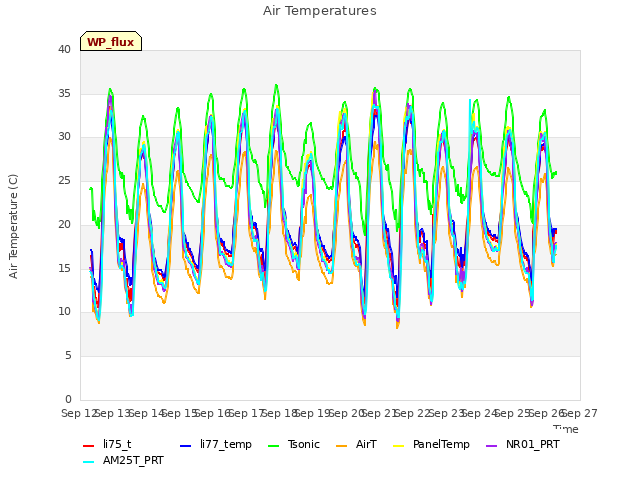The image size is (640, 480).
Task: Click the cyan AM25T_PRT legend color marker
Action: coord(89,462)
